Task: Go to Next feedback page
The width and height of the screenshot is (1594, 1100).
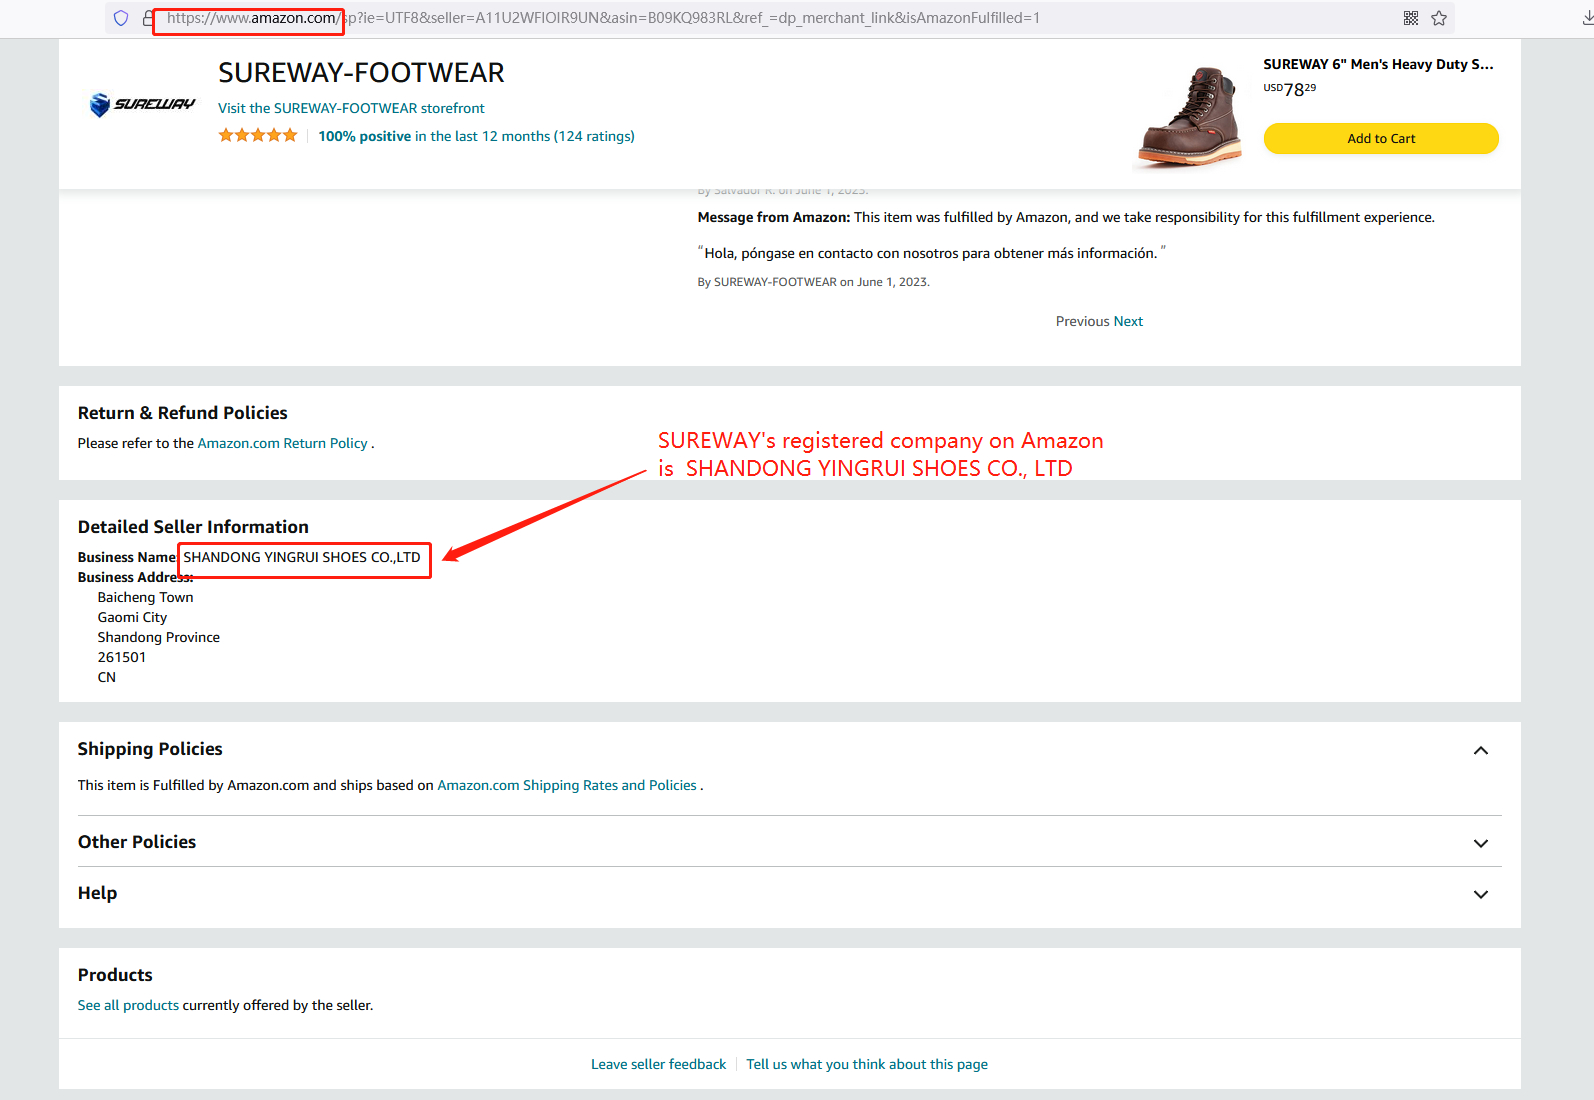Action: click(x=1128, y=321)
